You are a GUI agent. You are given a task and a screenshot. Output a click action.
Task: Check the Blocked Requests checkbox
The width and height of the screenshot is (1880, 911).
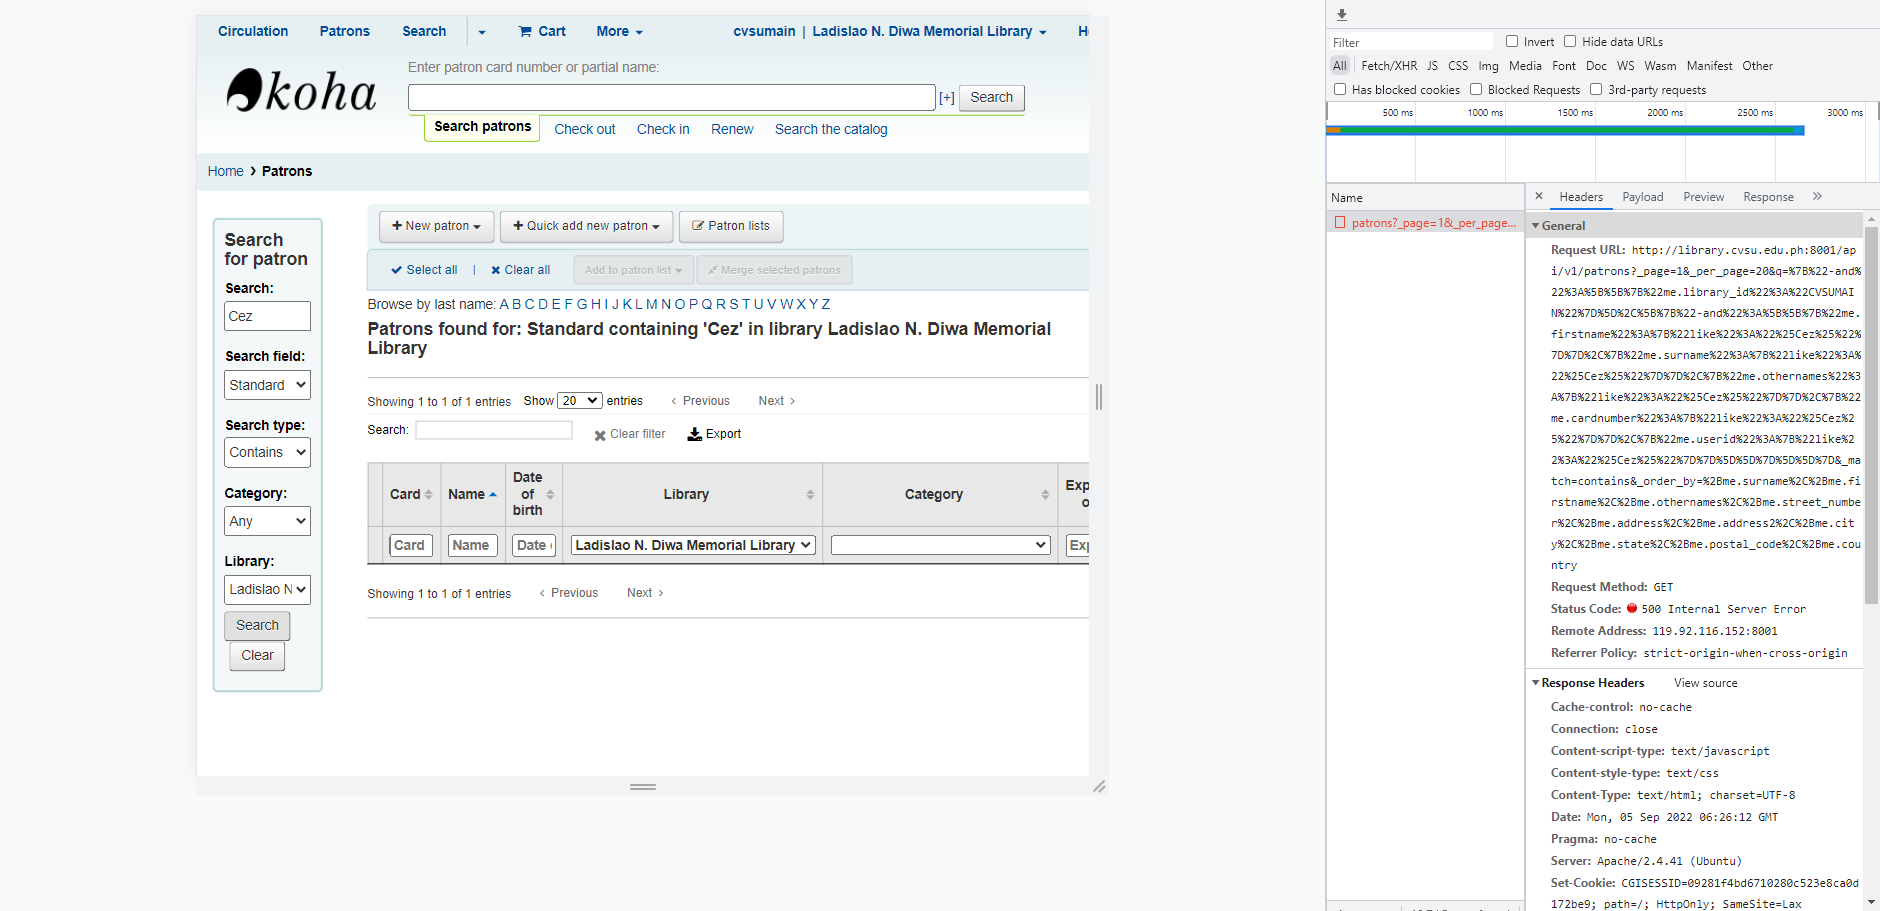click(x=1476, y=90)
